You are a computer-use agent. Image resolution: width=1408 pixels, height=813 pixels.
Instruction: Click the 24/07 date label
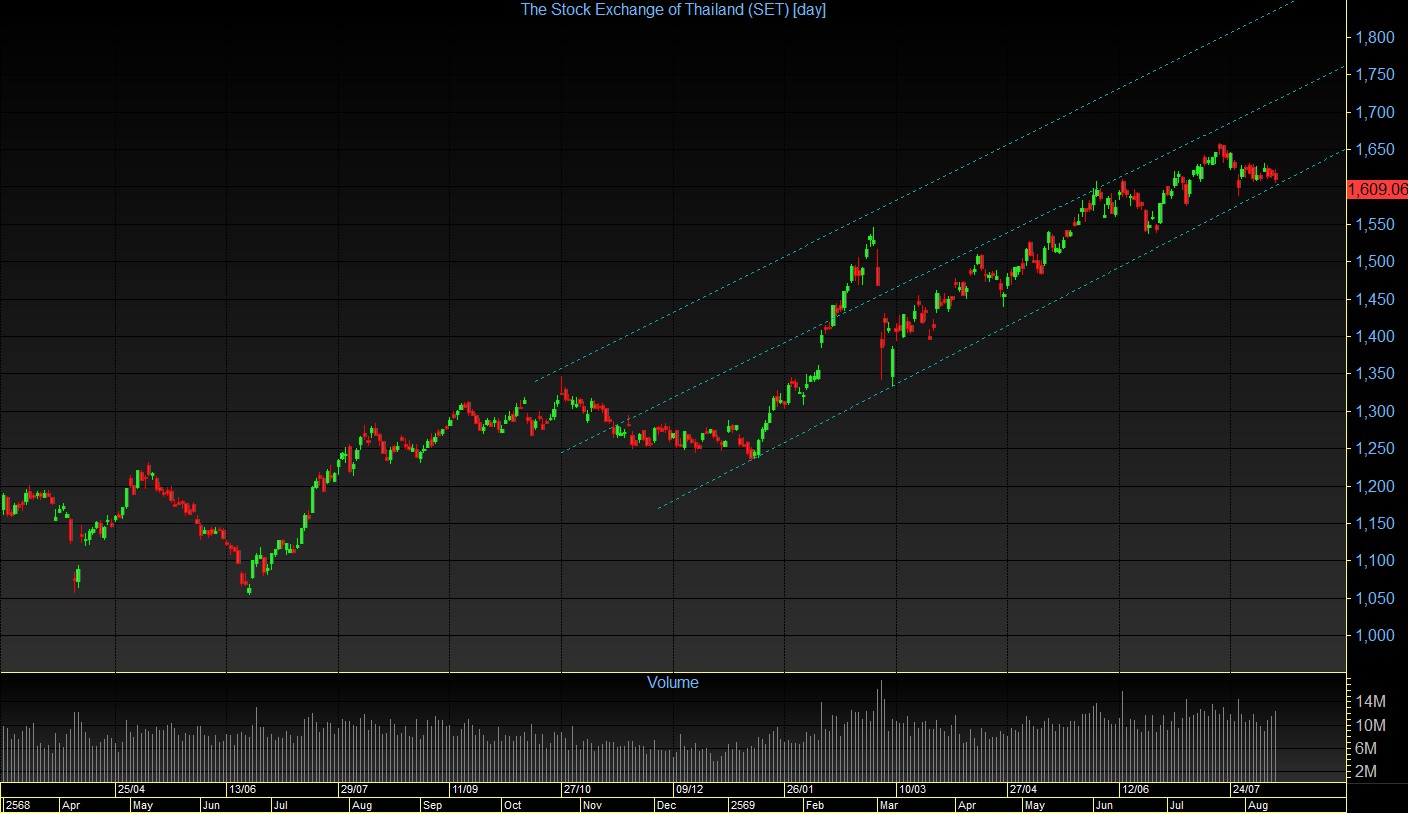pos(1246,789)
